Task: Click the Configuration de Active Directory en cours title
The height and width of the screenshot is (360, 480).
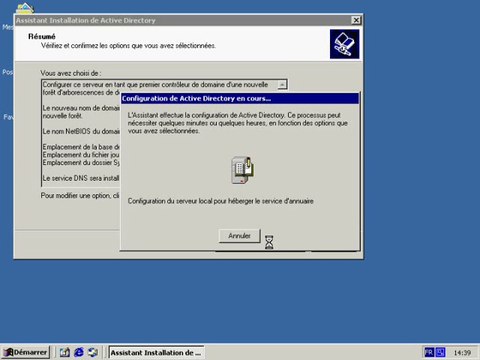Action: pyautogui.click(x=196, y=98)
